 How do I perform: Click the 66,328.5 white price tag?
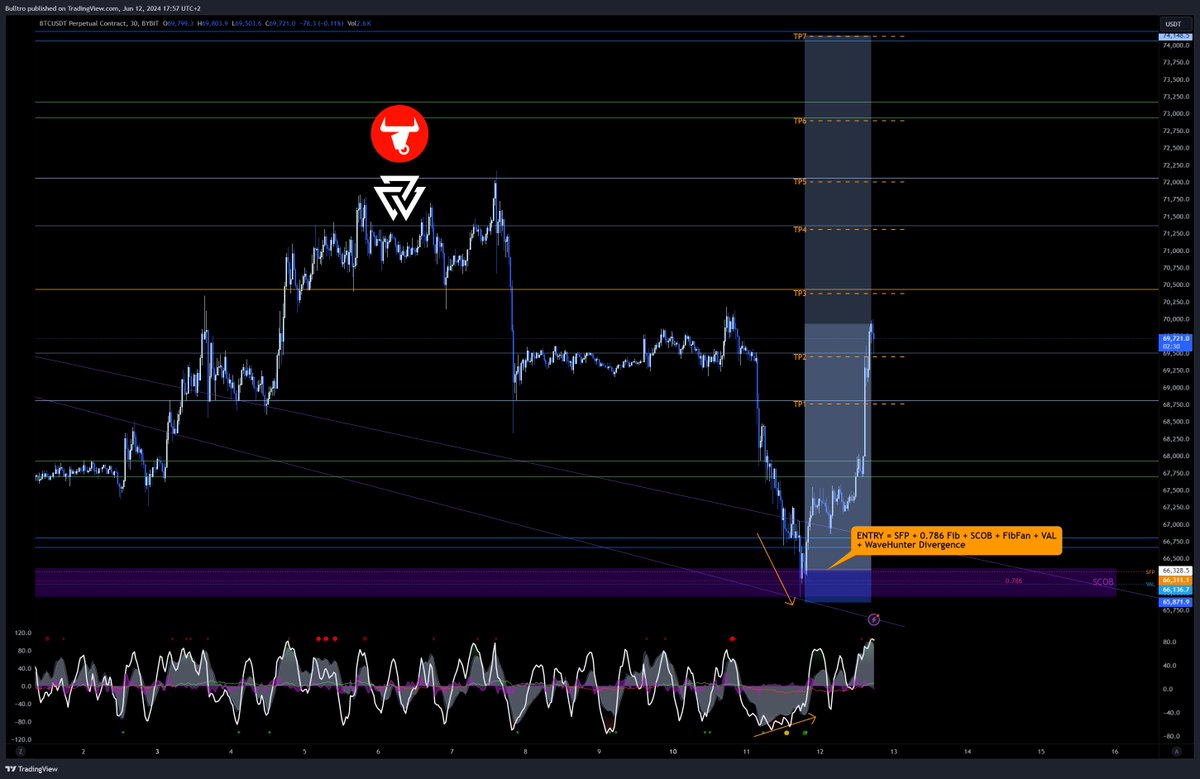pos(1173,571)
